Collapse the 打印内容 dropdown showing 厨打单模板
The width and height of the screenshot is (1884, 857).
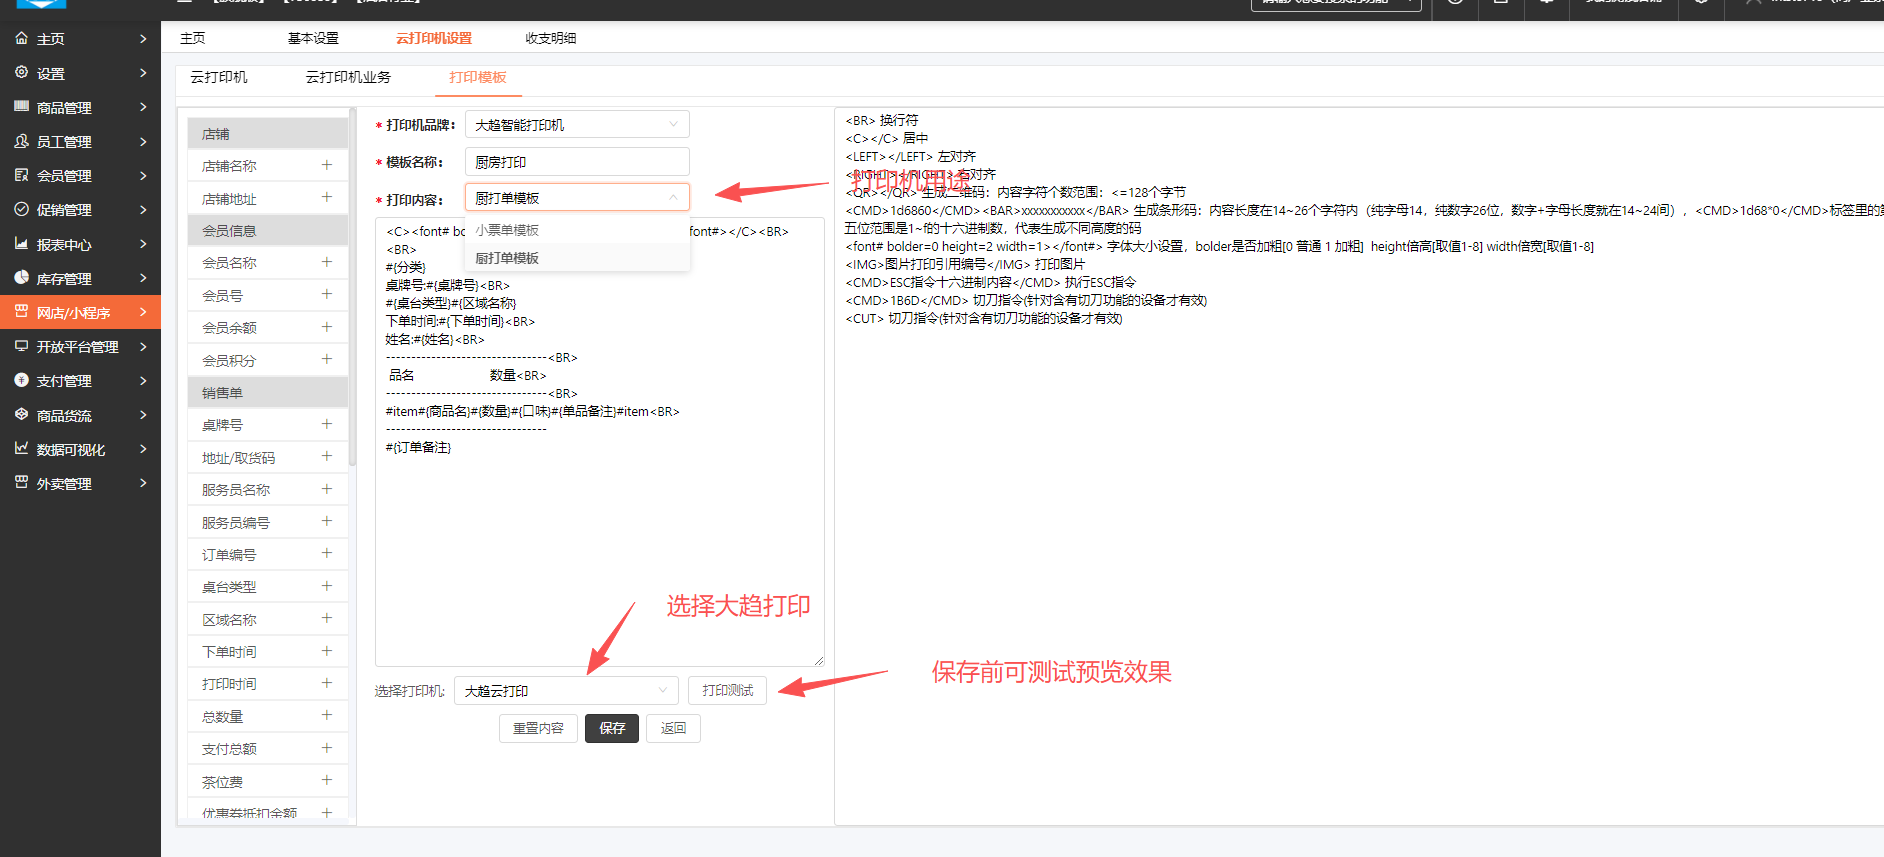click(576, 198)
